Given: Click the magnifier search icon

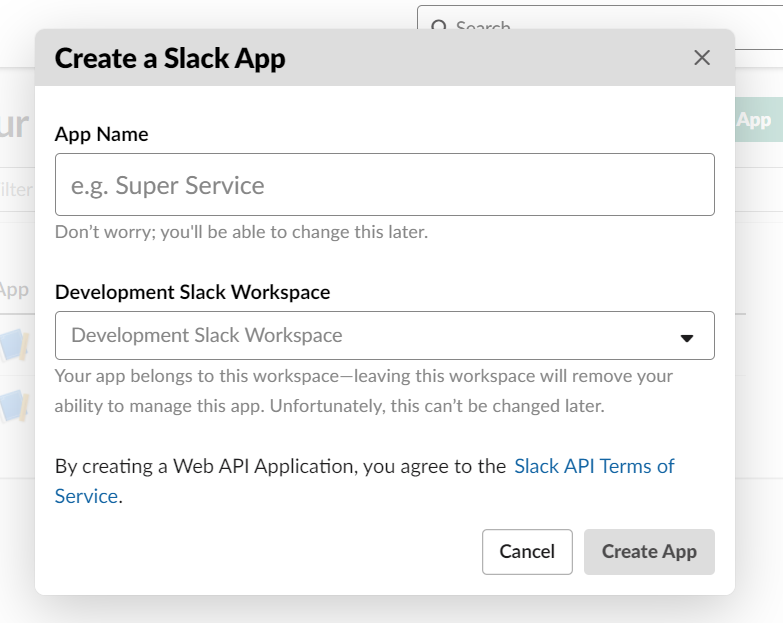Looking at the screenshot, I should tap(438, 27).
